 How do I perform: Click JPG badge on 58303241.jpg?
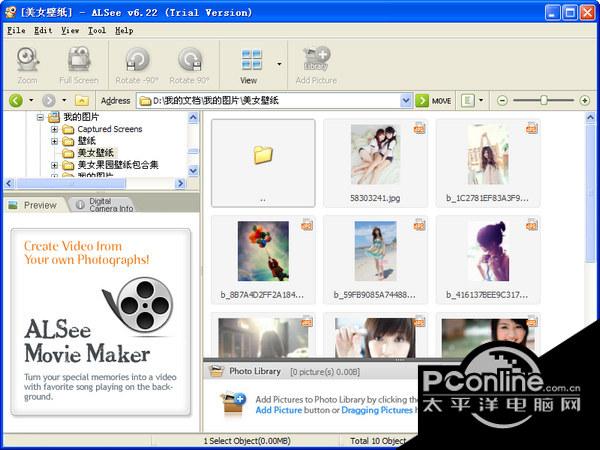(x=419, y=128)
